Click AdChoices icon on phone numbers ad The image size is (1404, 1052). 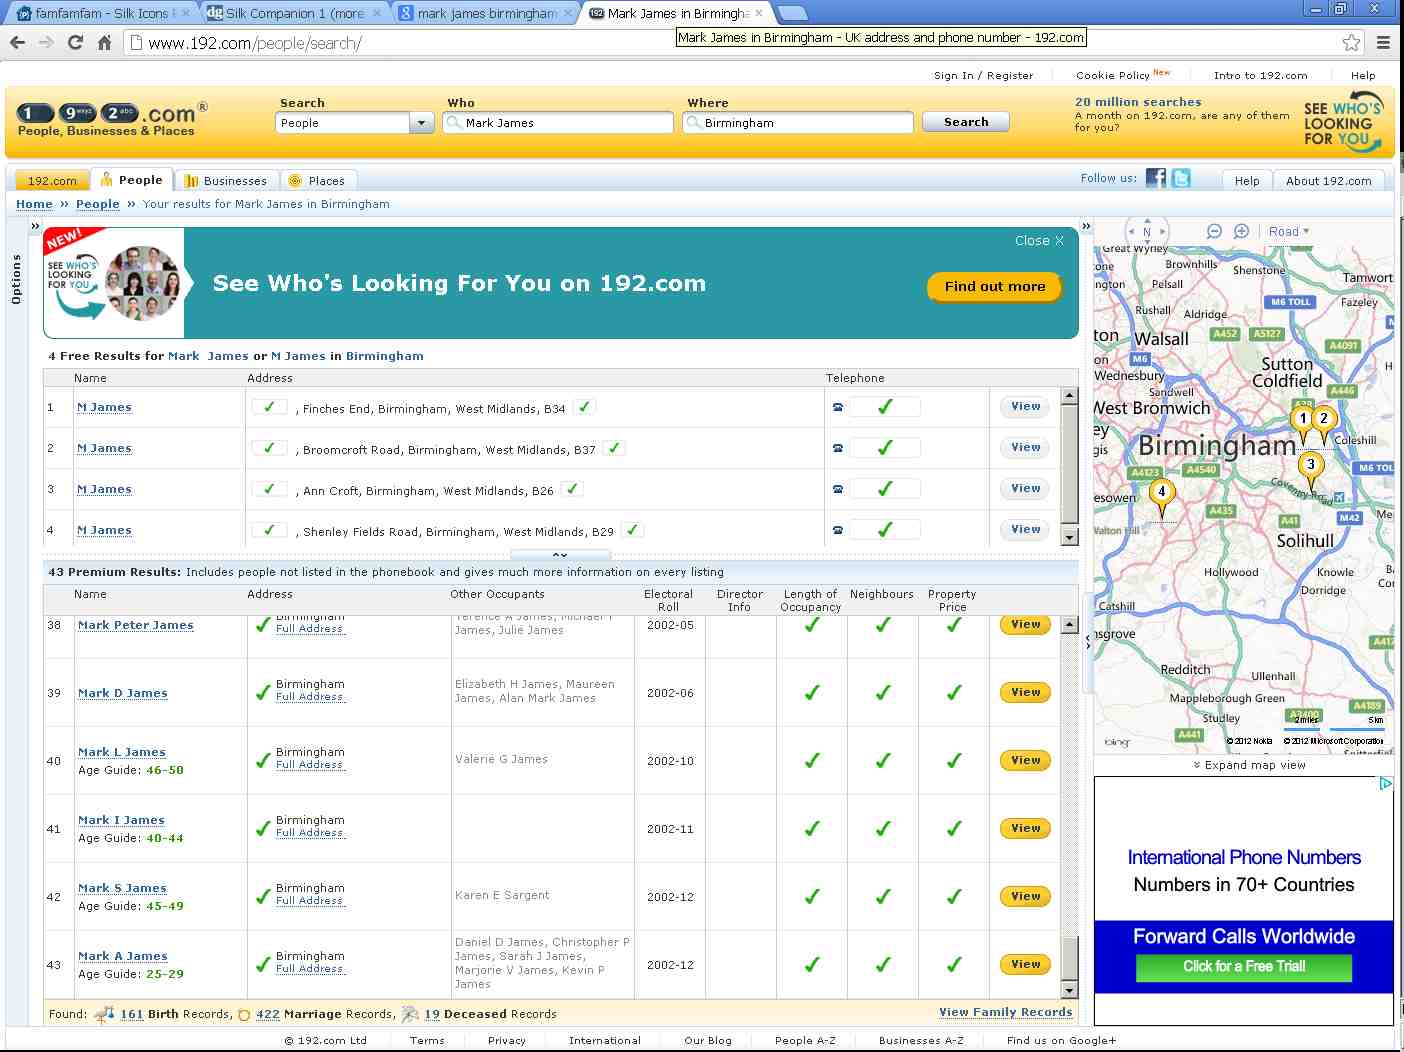point(1386,784)
